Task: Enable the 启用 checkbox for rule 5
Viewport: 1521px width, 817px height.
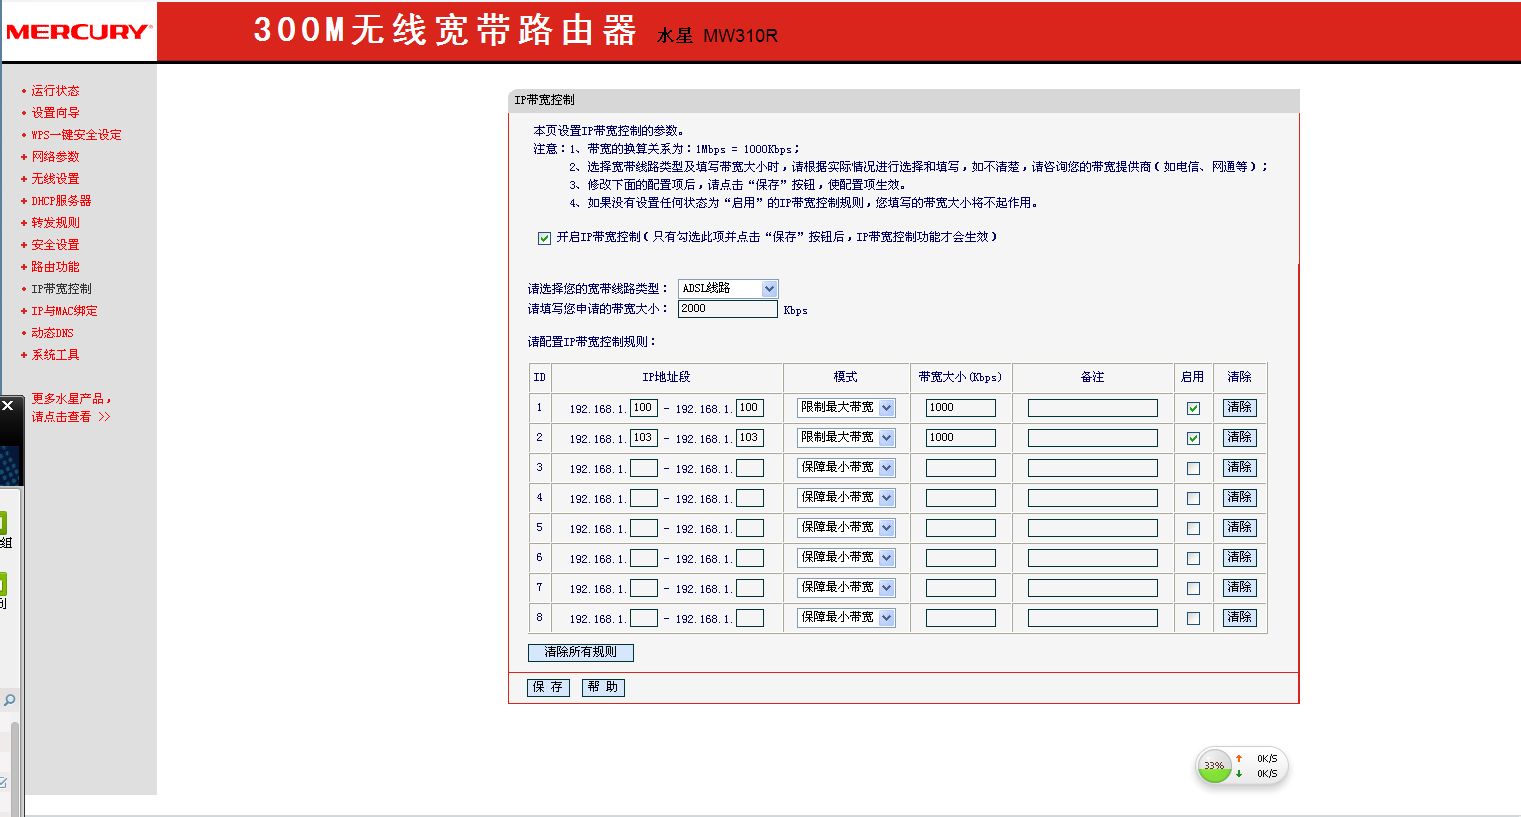Action: (x=1193, y=528)
